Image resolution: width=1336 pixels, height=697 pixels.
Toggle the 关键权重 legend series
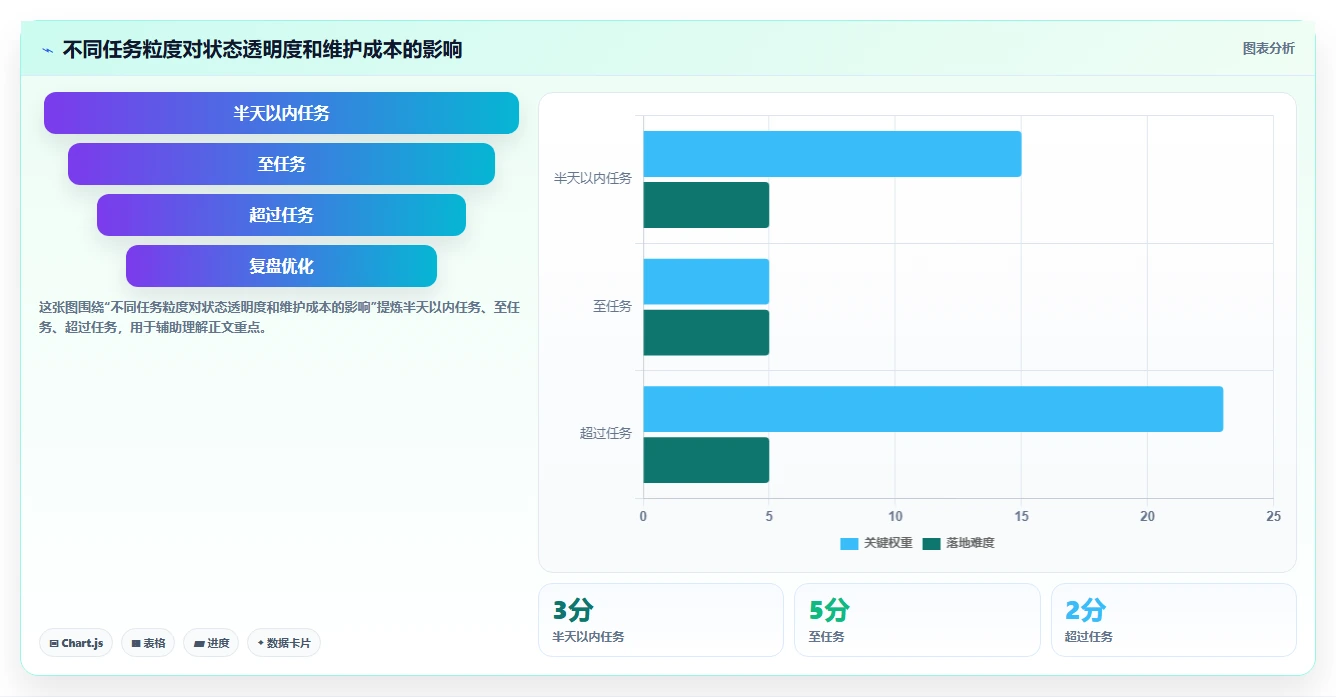[876, 543]
